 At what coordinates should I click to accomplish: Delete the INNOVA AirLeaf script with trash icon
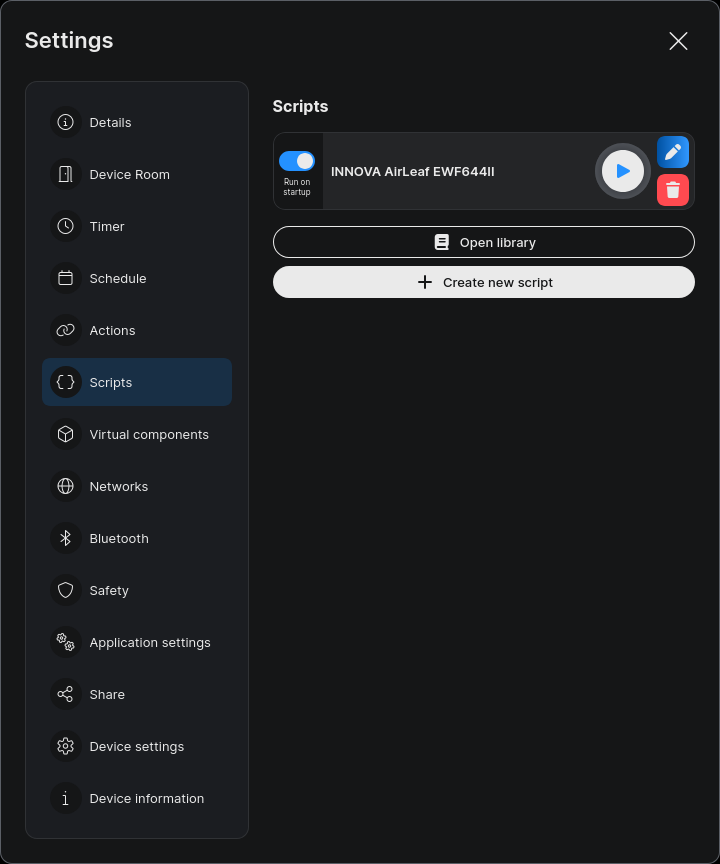[x=673, y=190]
